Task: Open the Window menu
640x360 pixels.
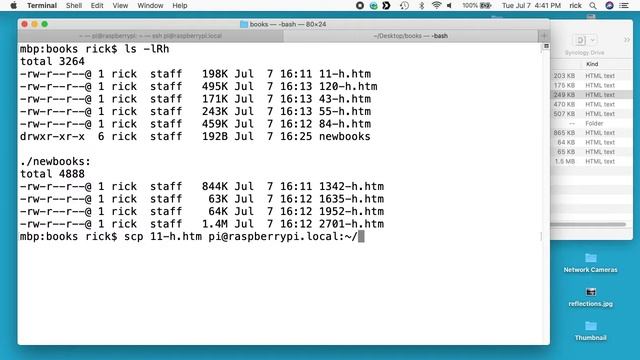Action: click(150, 5)
